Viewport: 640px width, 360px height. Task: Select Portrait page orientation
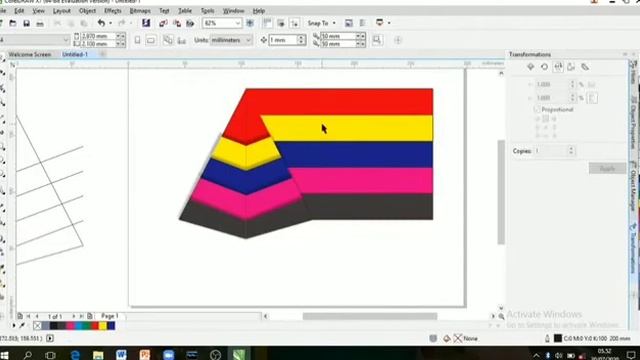tap(138, 40)
